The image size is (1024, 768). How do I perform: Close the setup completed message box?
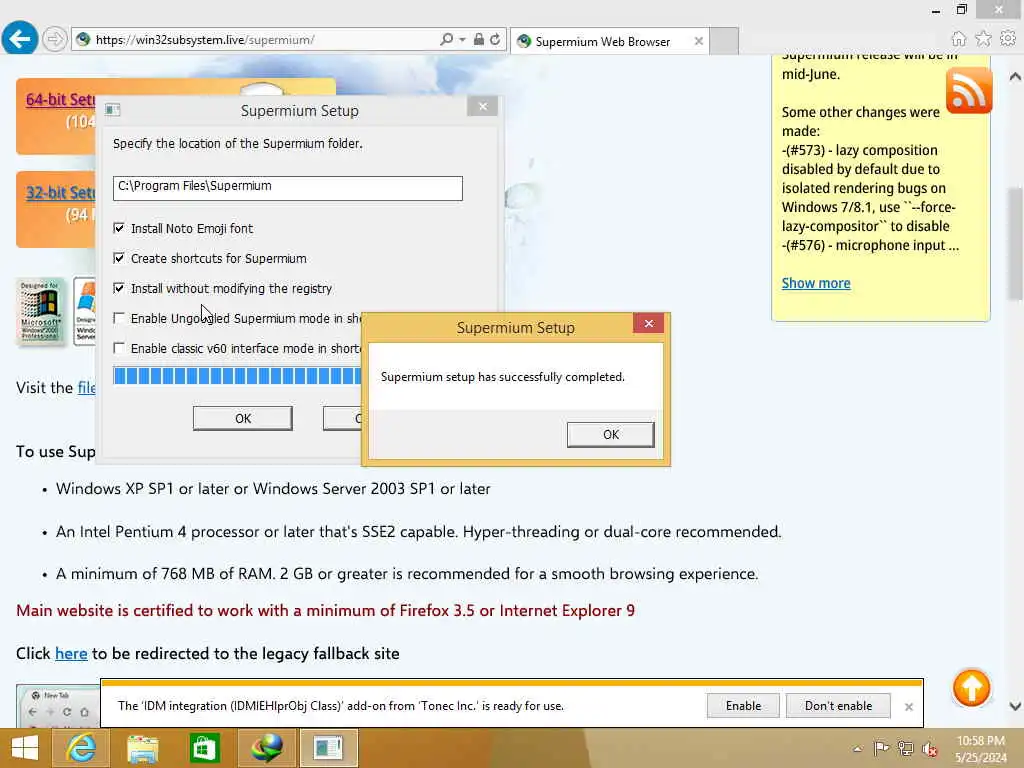pos(648,323)
